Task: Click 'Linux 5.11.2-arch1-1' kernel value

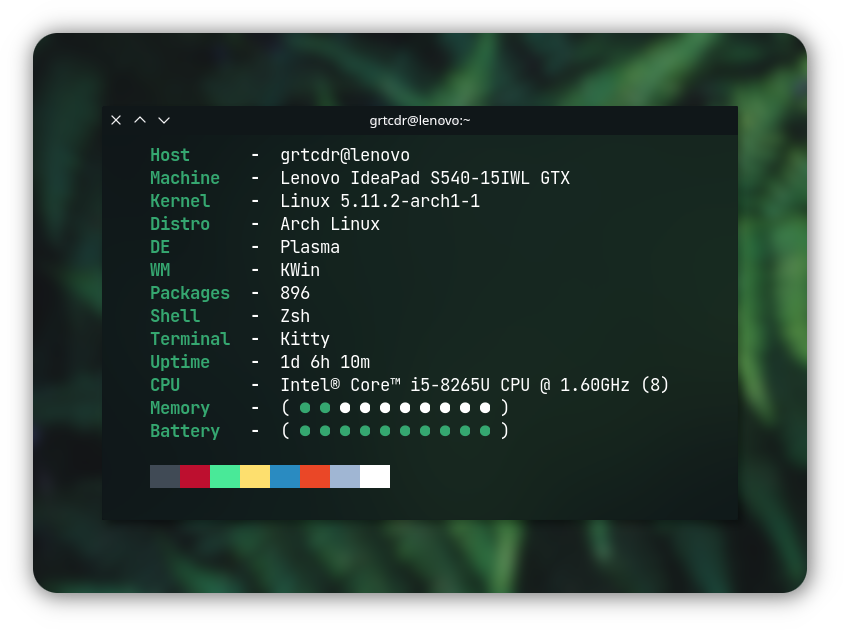Action: point(380,201)
